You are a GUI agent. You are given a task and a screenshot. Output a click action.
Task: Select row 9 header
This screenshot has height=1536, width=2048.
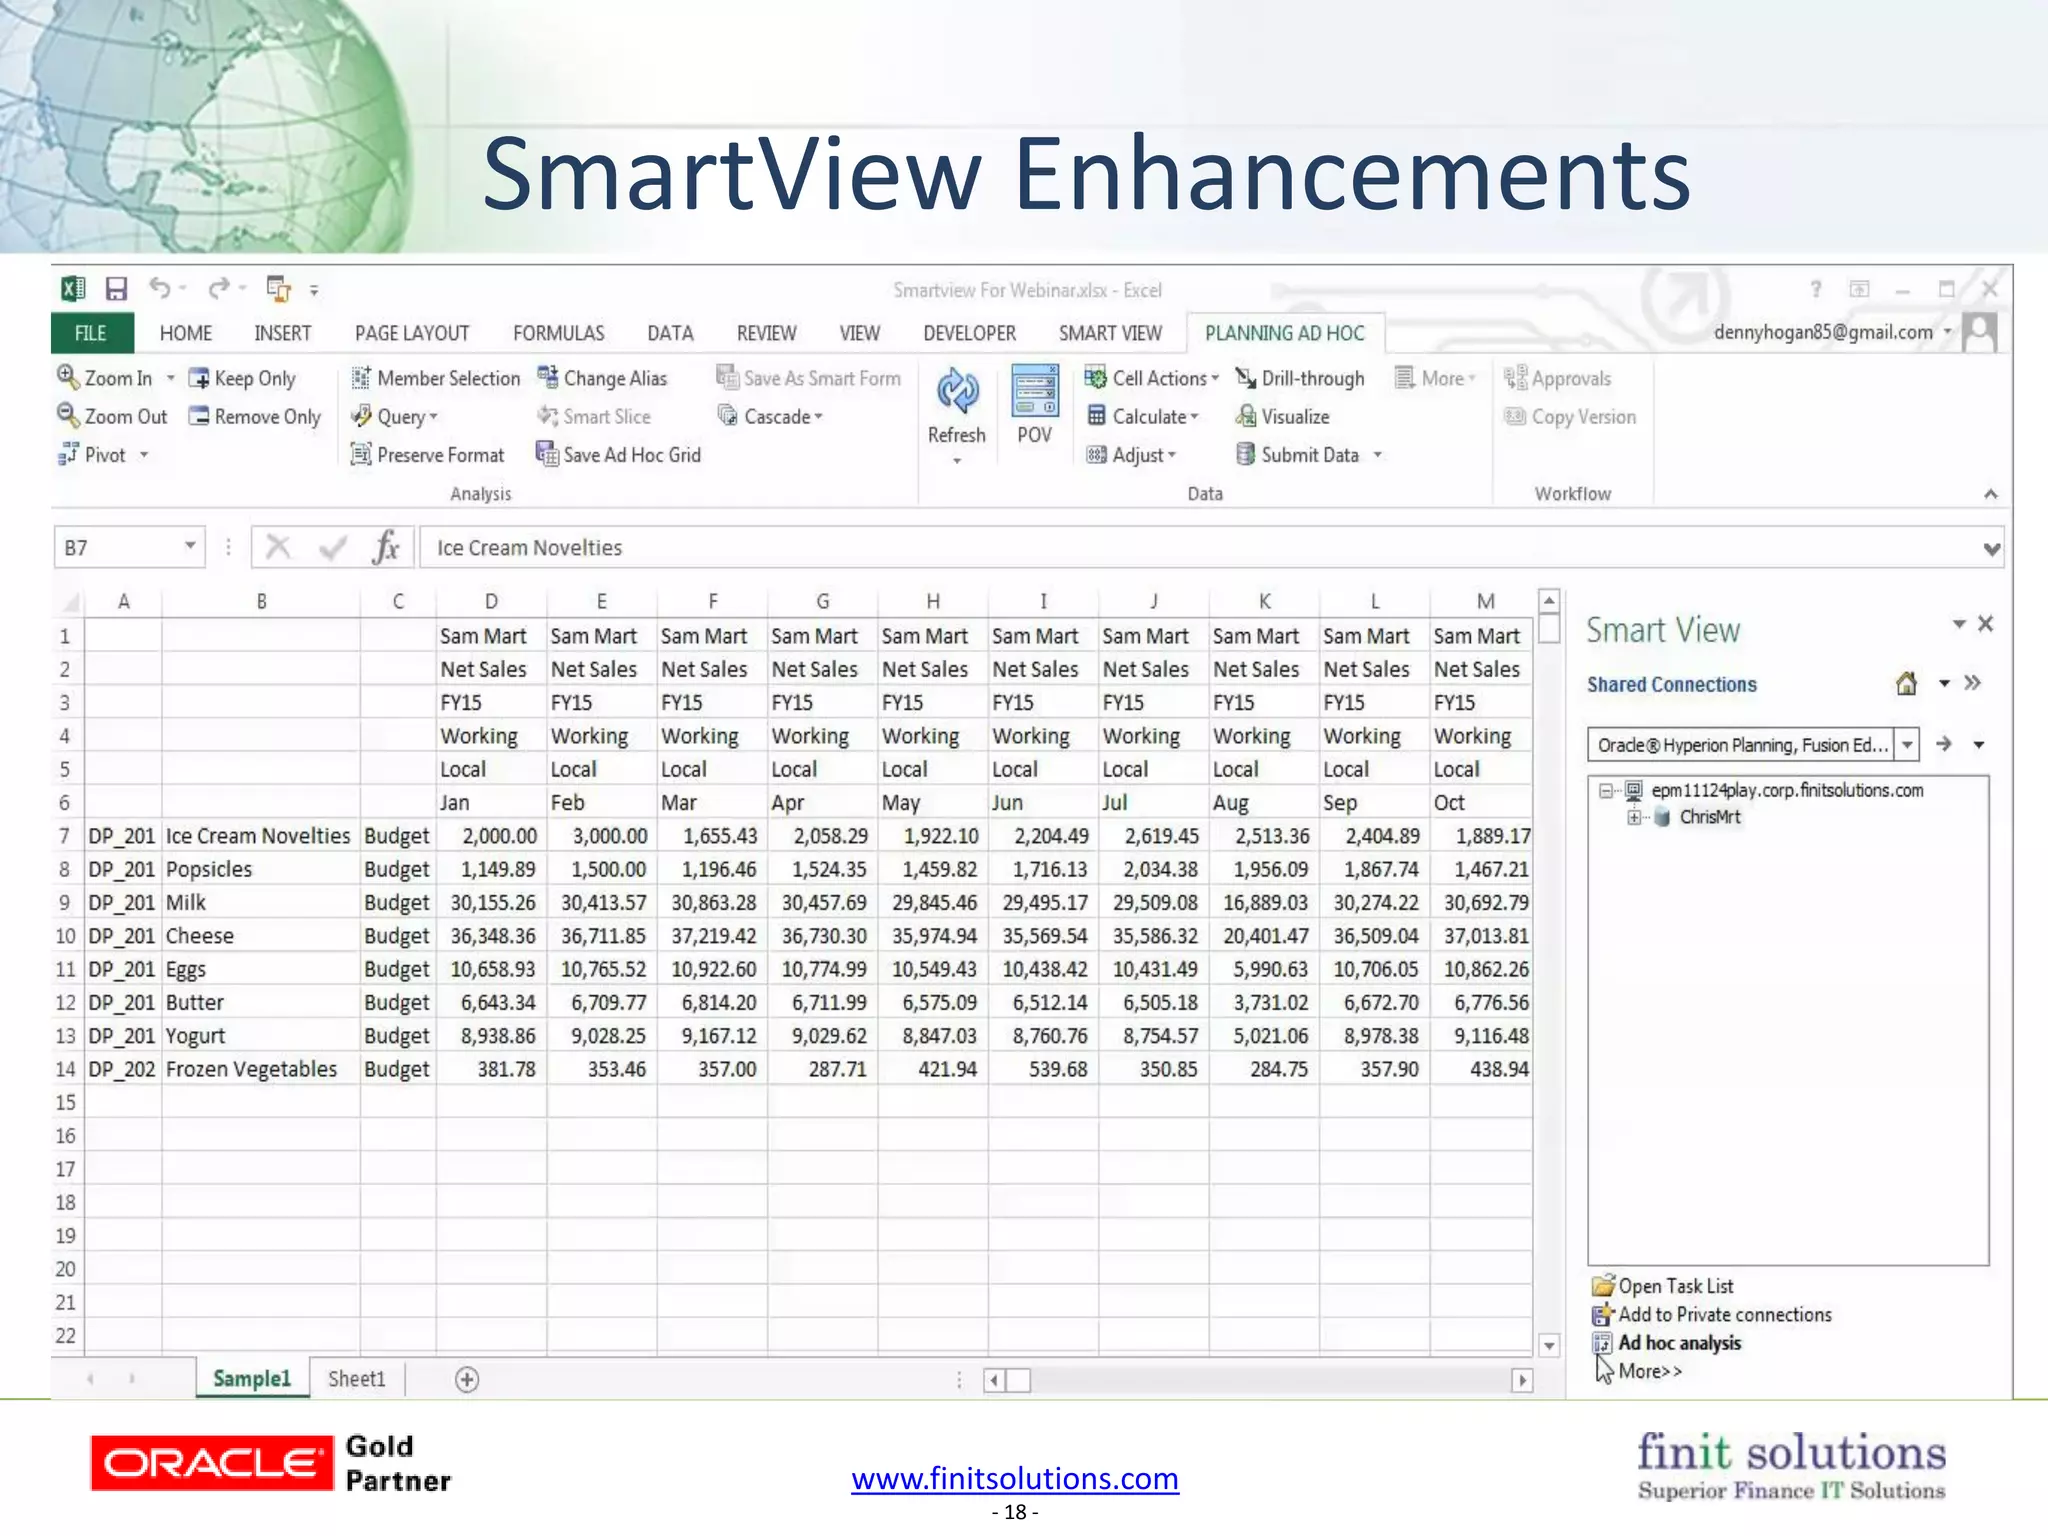tap(66, 903)
